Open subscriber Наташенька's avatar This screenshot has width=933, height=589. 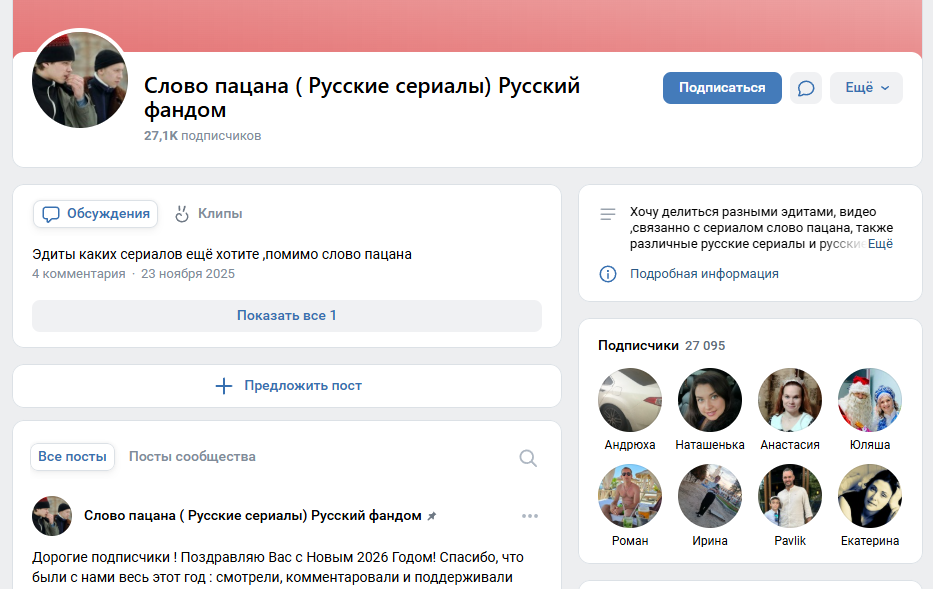coord(710,400)
